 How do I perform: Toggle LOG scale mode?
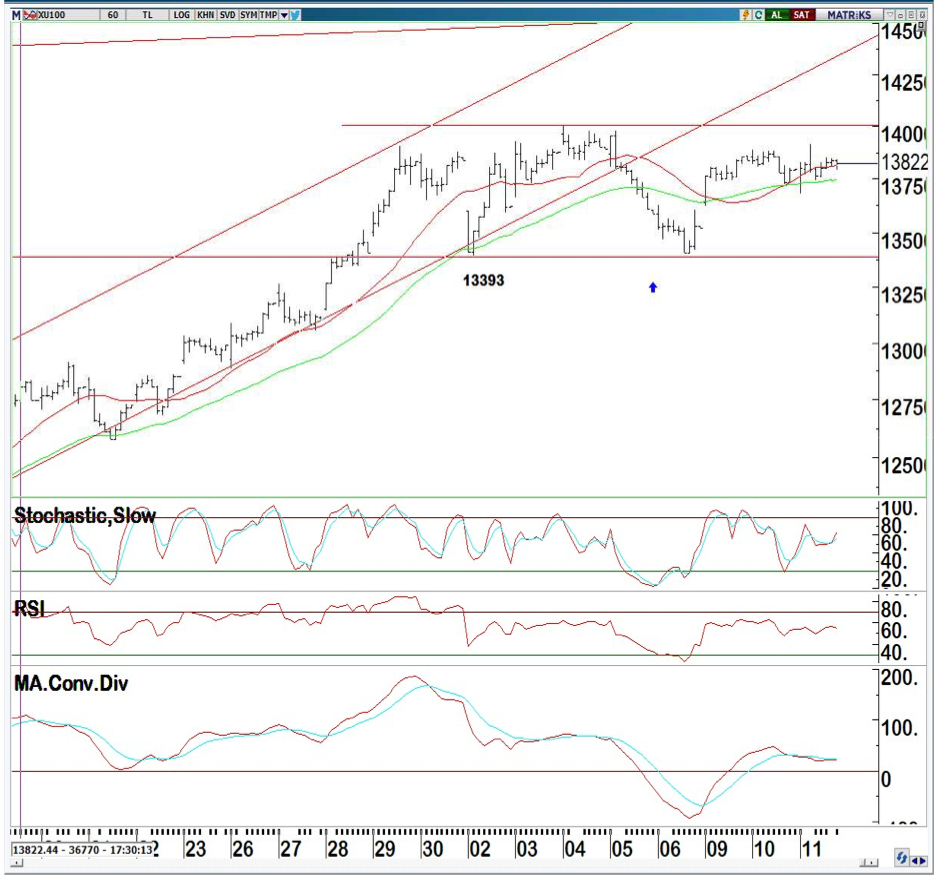coord(181,15)
